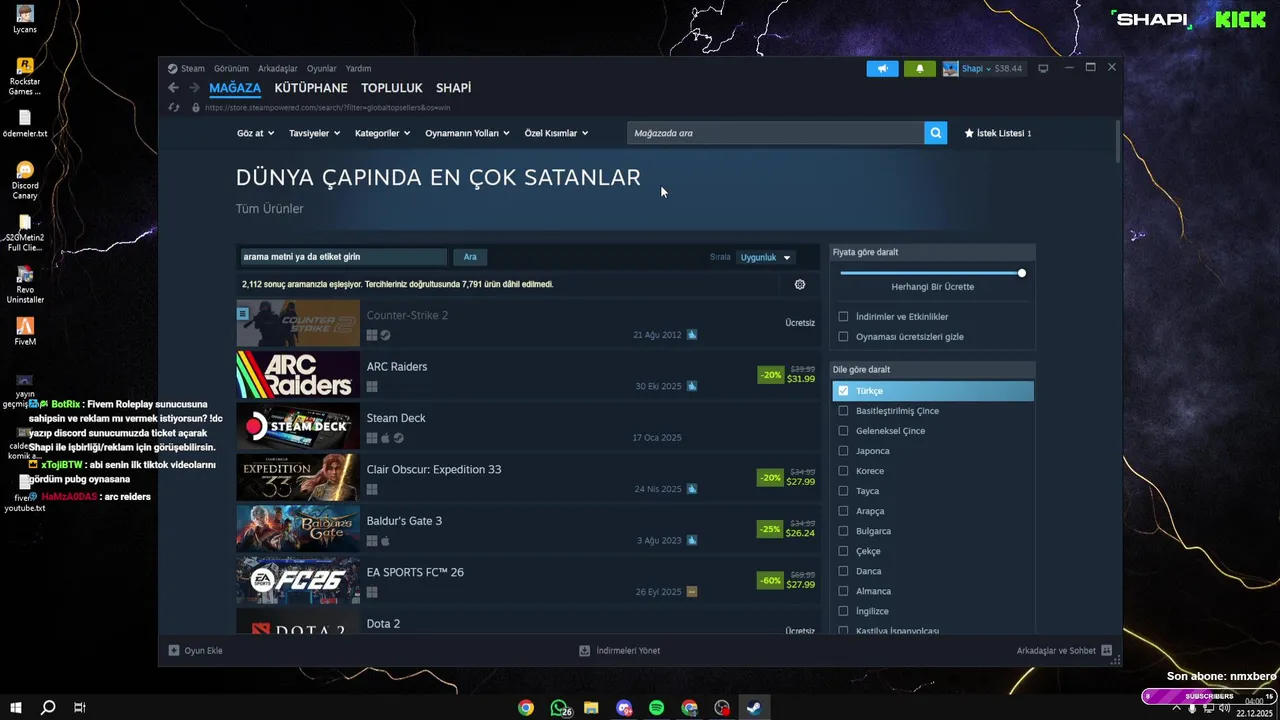The width and height of the screenshot is (1280, 720).
Task: Open search preferences gear icon
Action: pyautogui.click(x=800, y=284)
